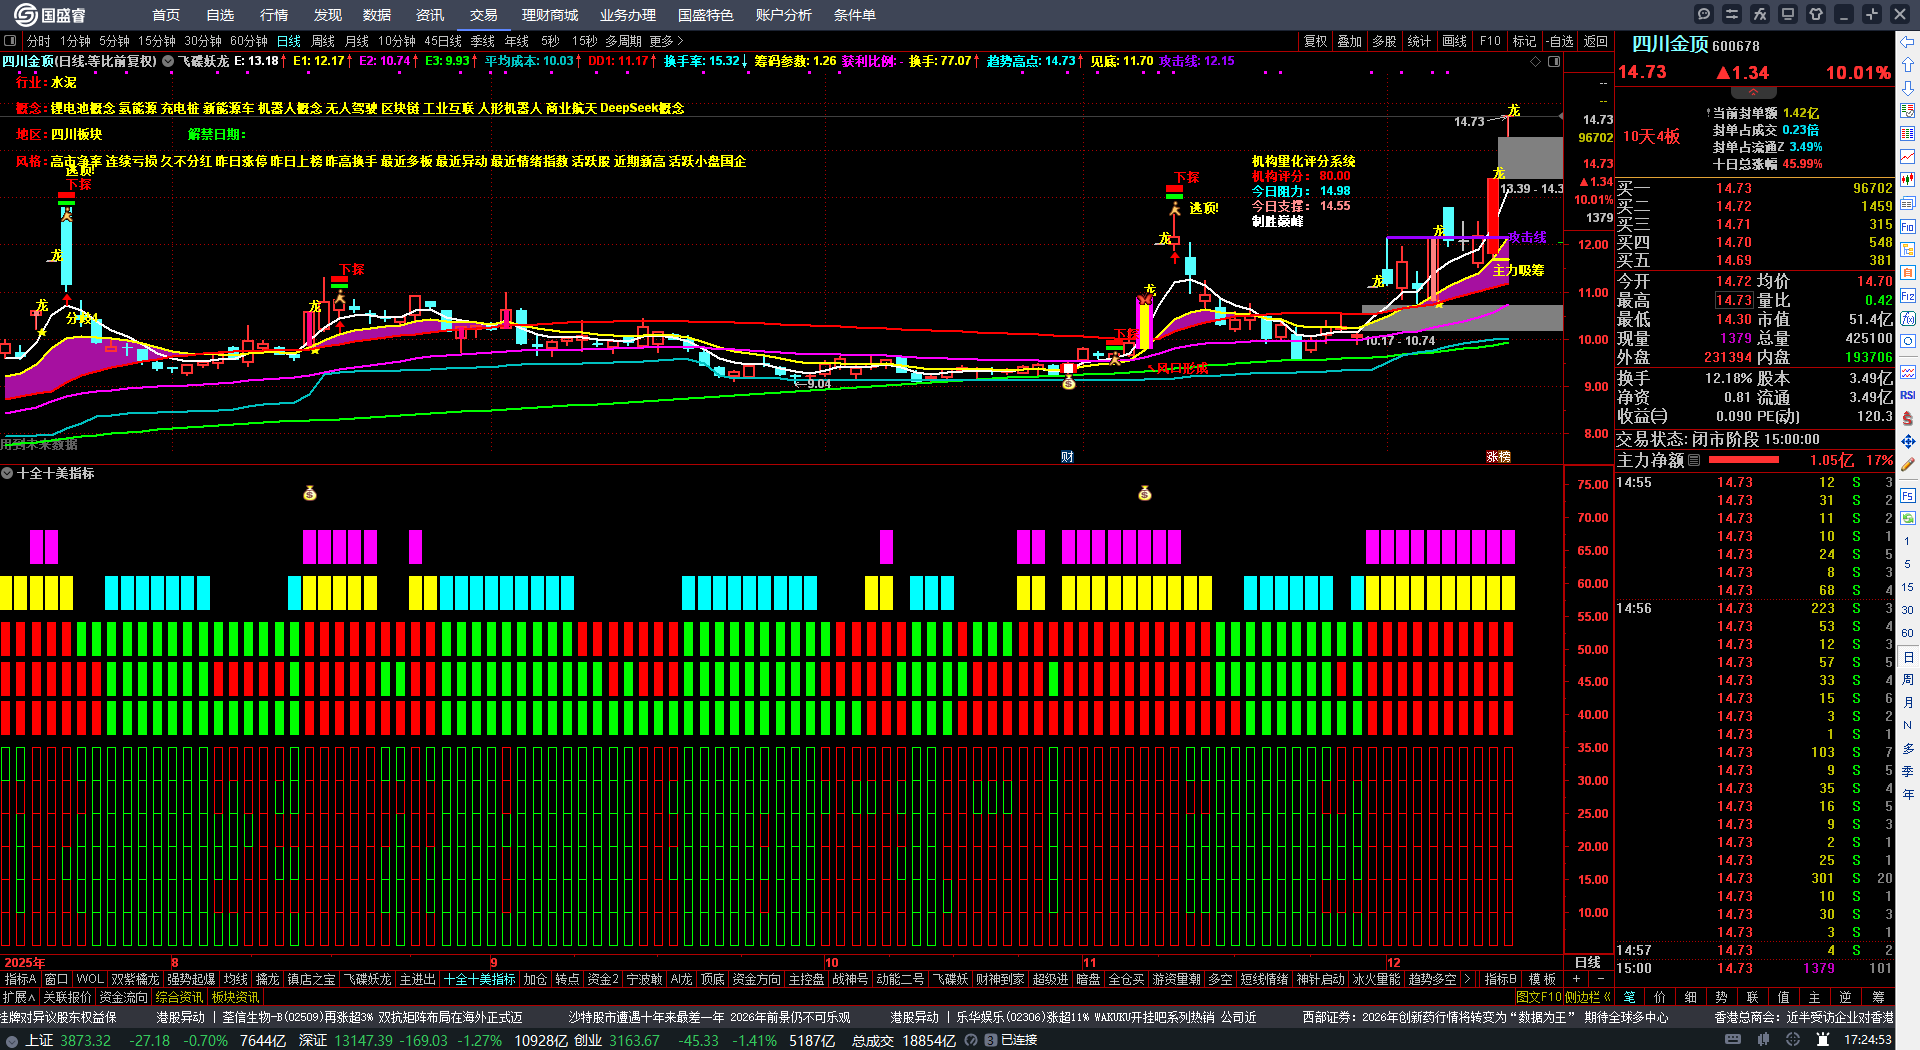Open the 十全十美指标 indicator settings dropdown

click(7, 473)
